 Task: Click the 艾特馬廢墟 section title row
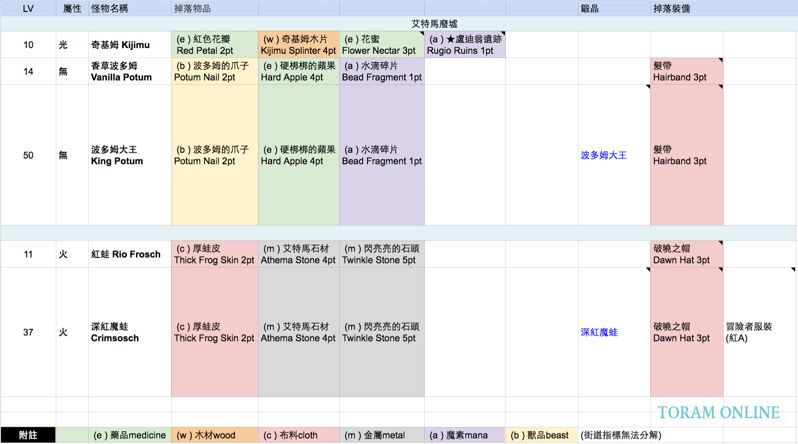coord(399,24)
